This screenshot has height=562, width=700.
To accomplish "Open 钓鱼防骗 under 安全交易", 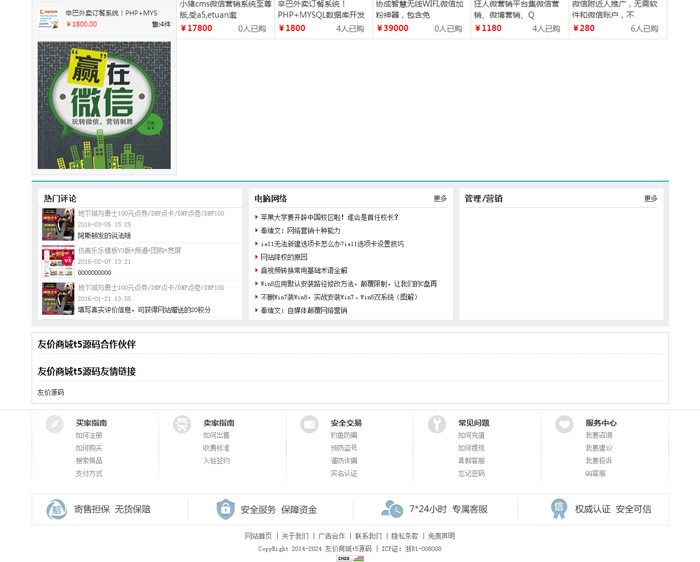I will click(344, 435).
